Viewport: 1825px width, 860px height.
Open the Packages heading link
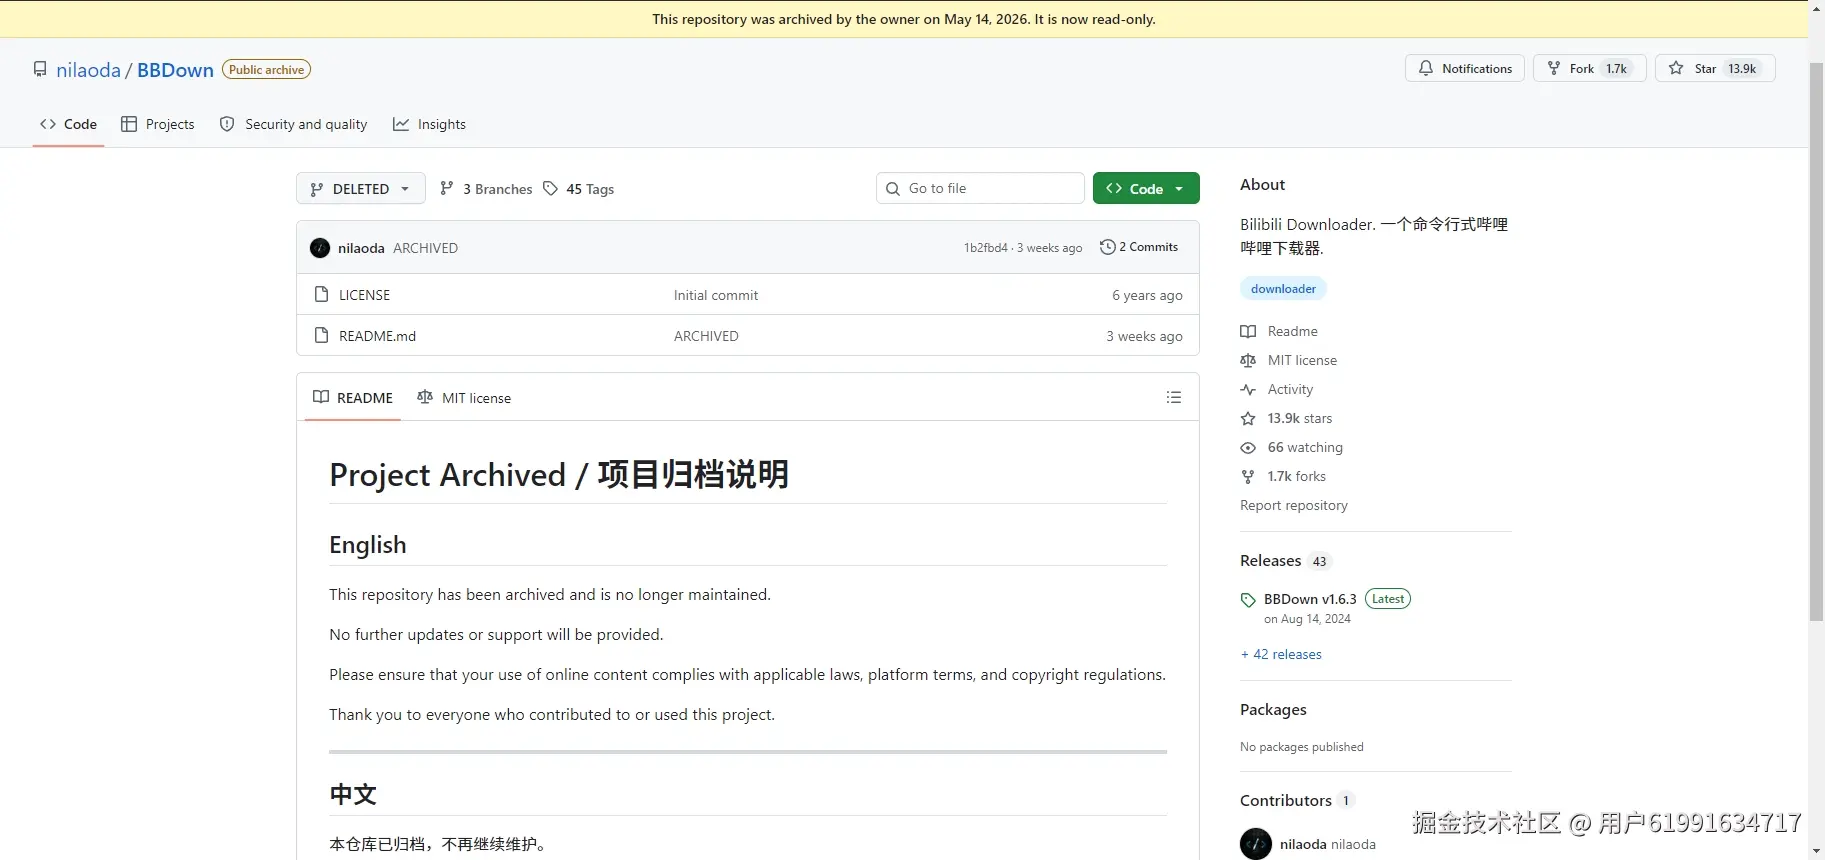coord(1273,709)
